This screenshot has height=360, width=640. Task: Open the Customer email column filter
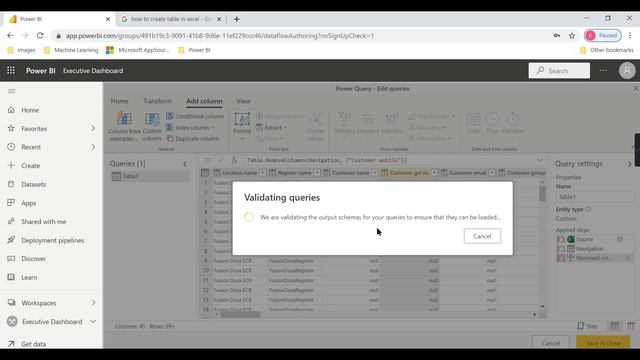[x=492, y=173]
